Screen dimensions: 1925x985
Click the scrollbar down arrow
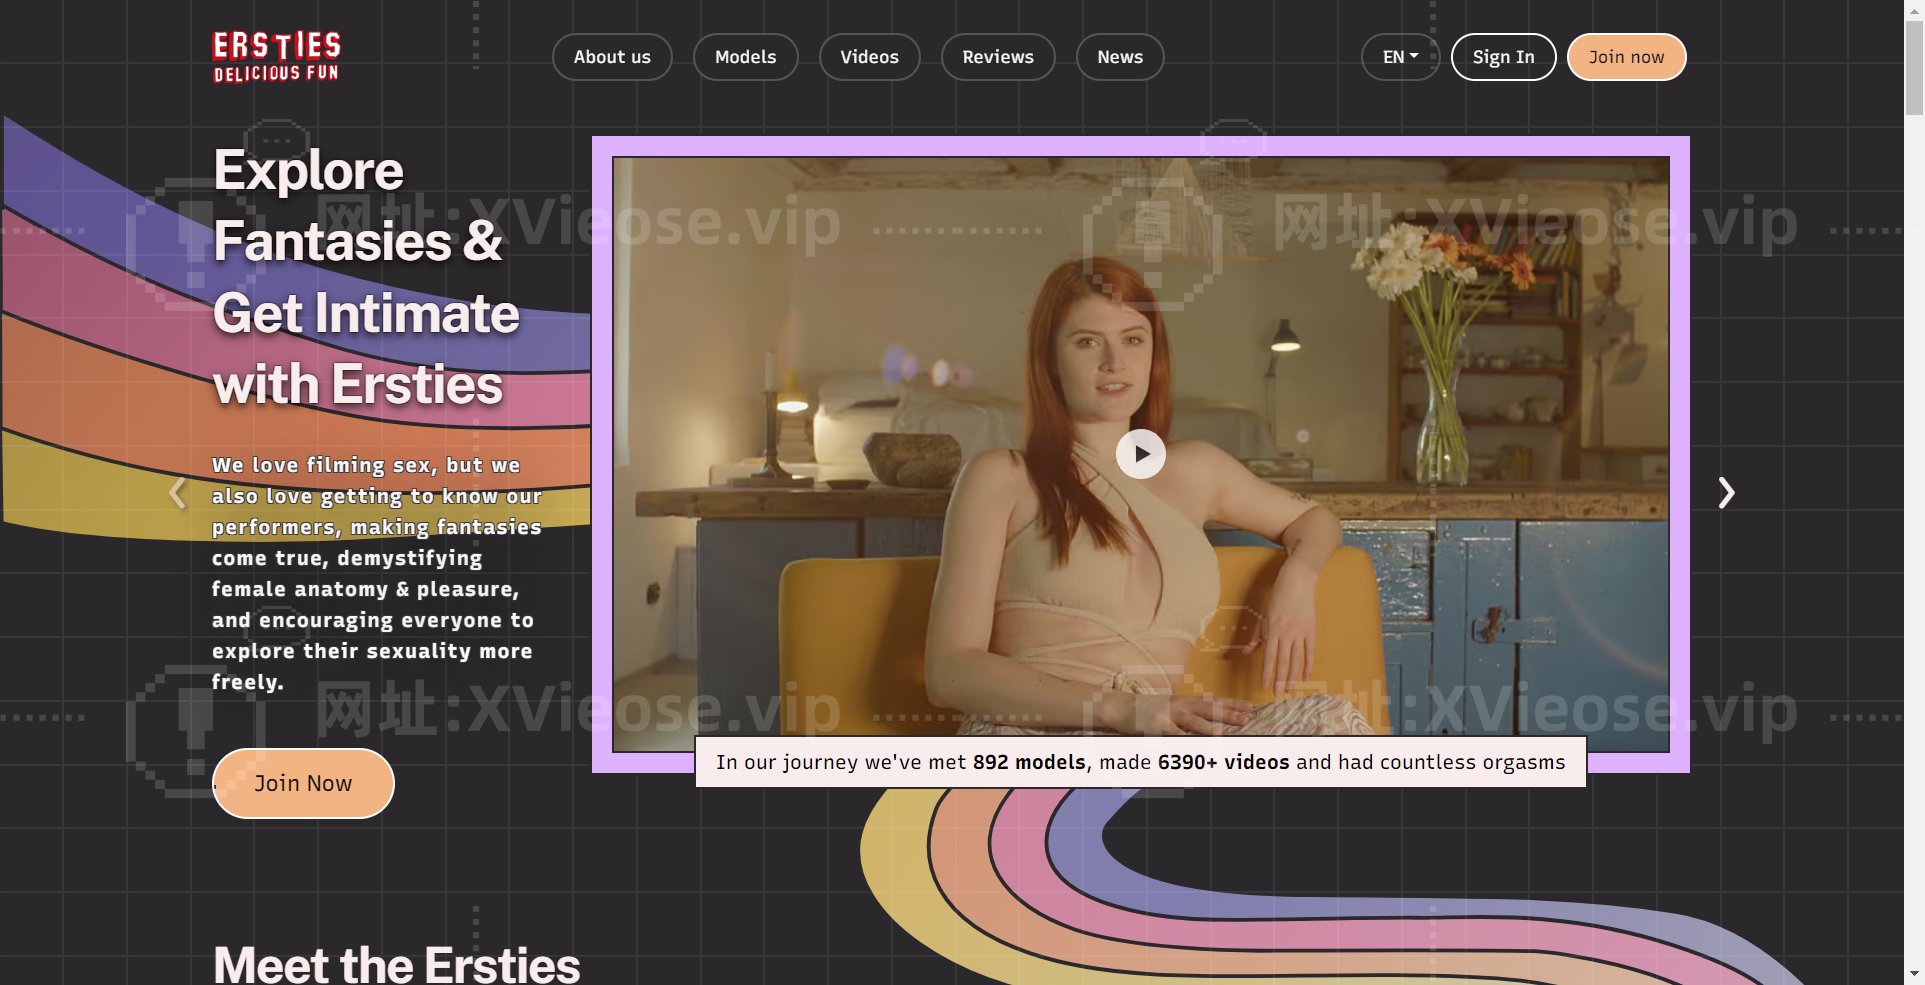point(1914,973)
